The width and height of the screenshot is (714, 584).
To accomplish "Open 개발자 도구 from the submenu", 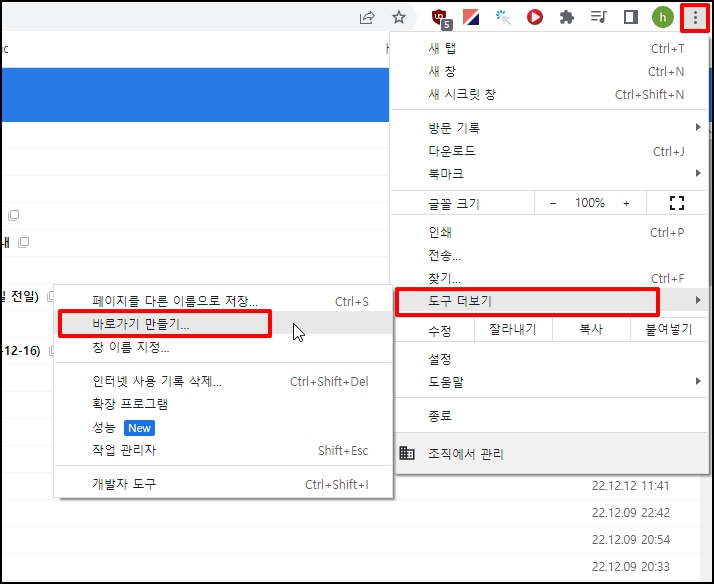I will click(x=223, y=484).
